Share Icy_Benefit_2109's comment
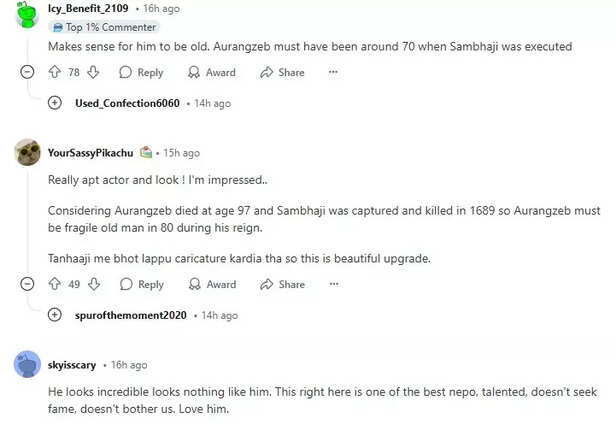The height and width of the screenshot is (424, 616). [x=282, y=72]
